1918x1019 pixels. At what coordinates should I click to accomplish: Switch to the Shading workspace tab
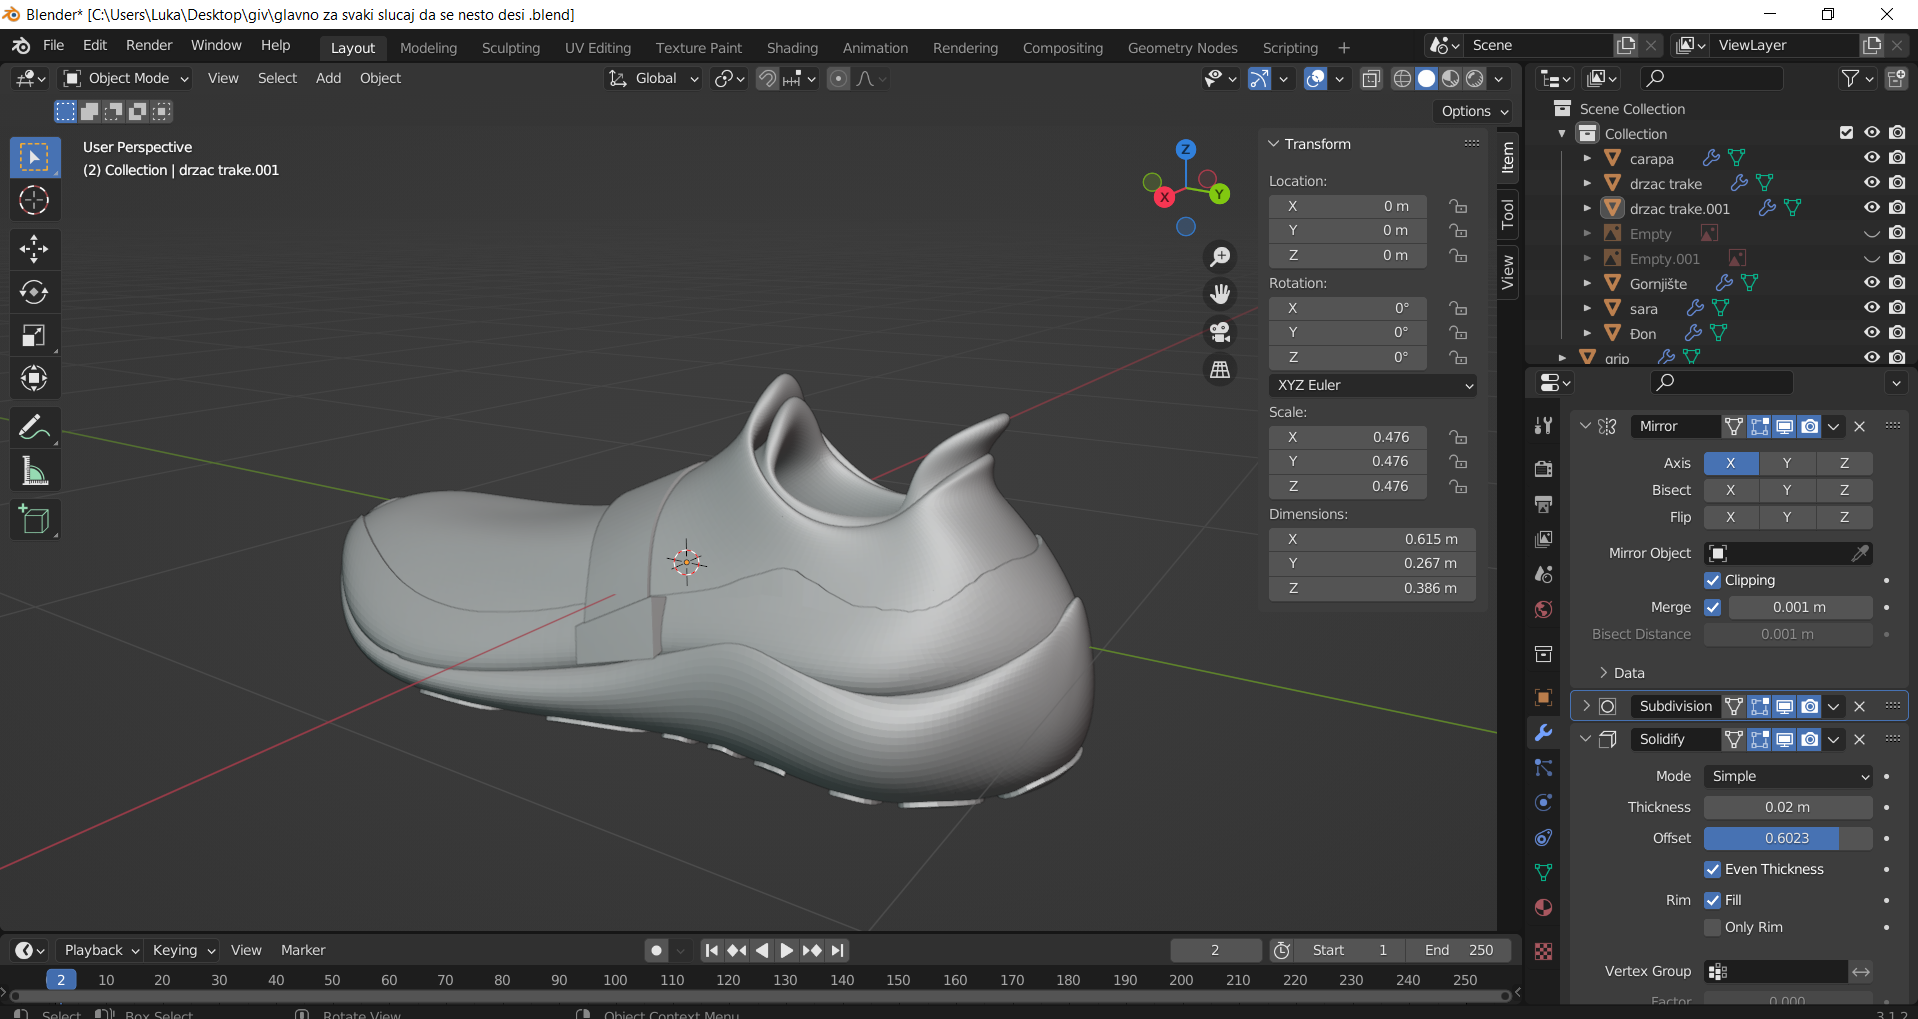tap(792, 48)
